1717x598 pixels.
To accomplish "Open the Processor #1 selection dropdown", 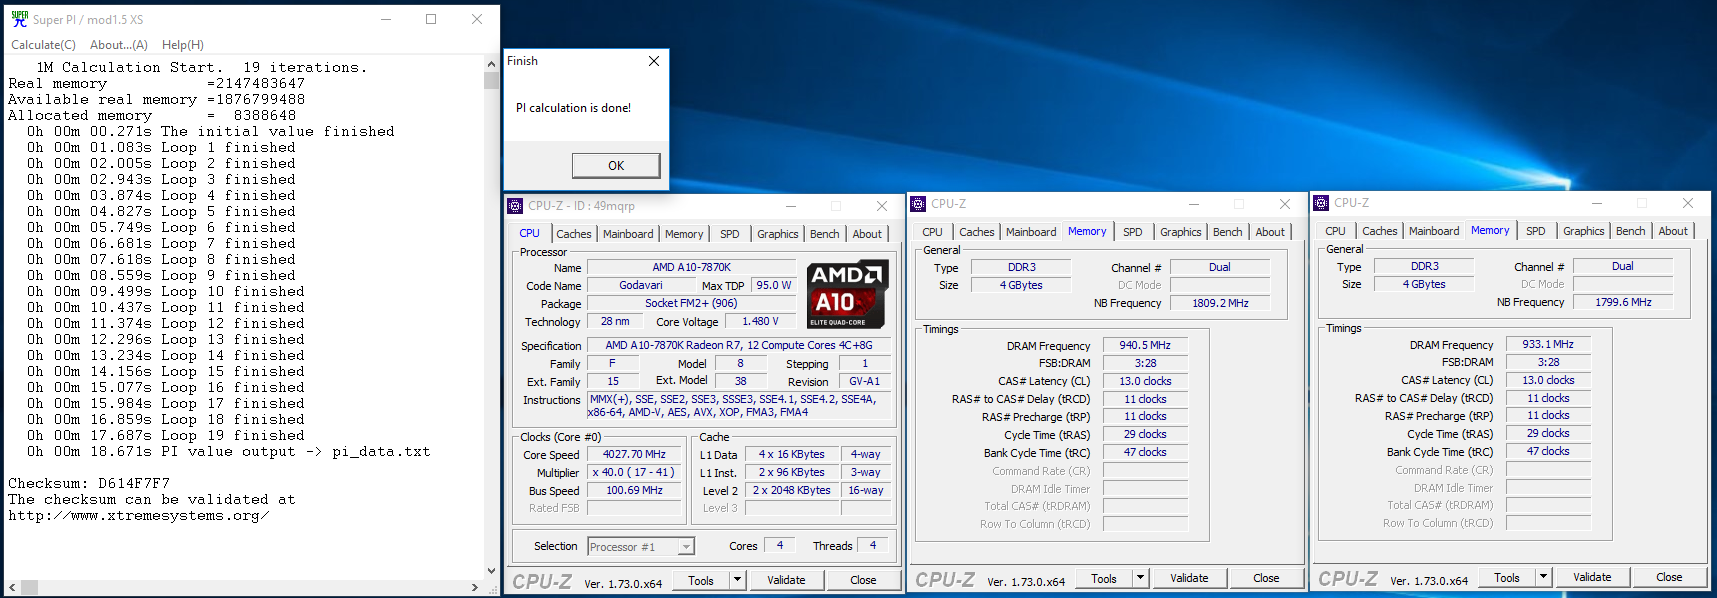I will pos(686,547).
